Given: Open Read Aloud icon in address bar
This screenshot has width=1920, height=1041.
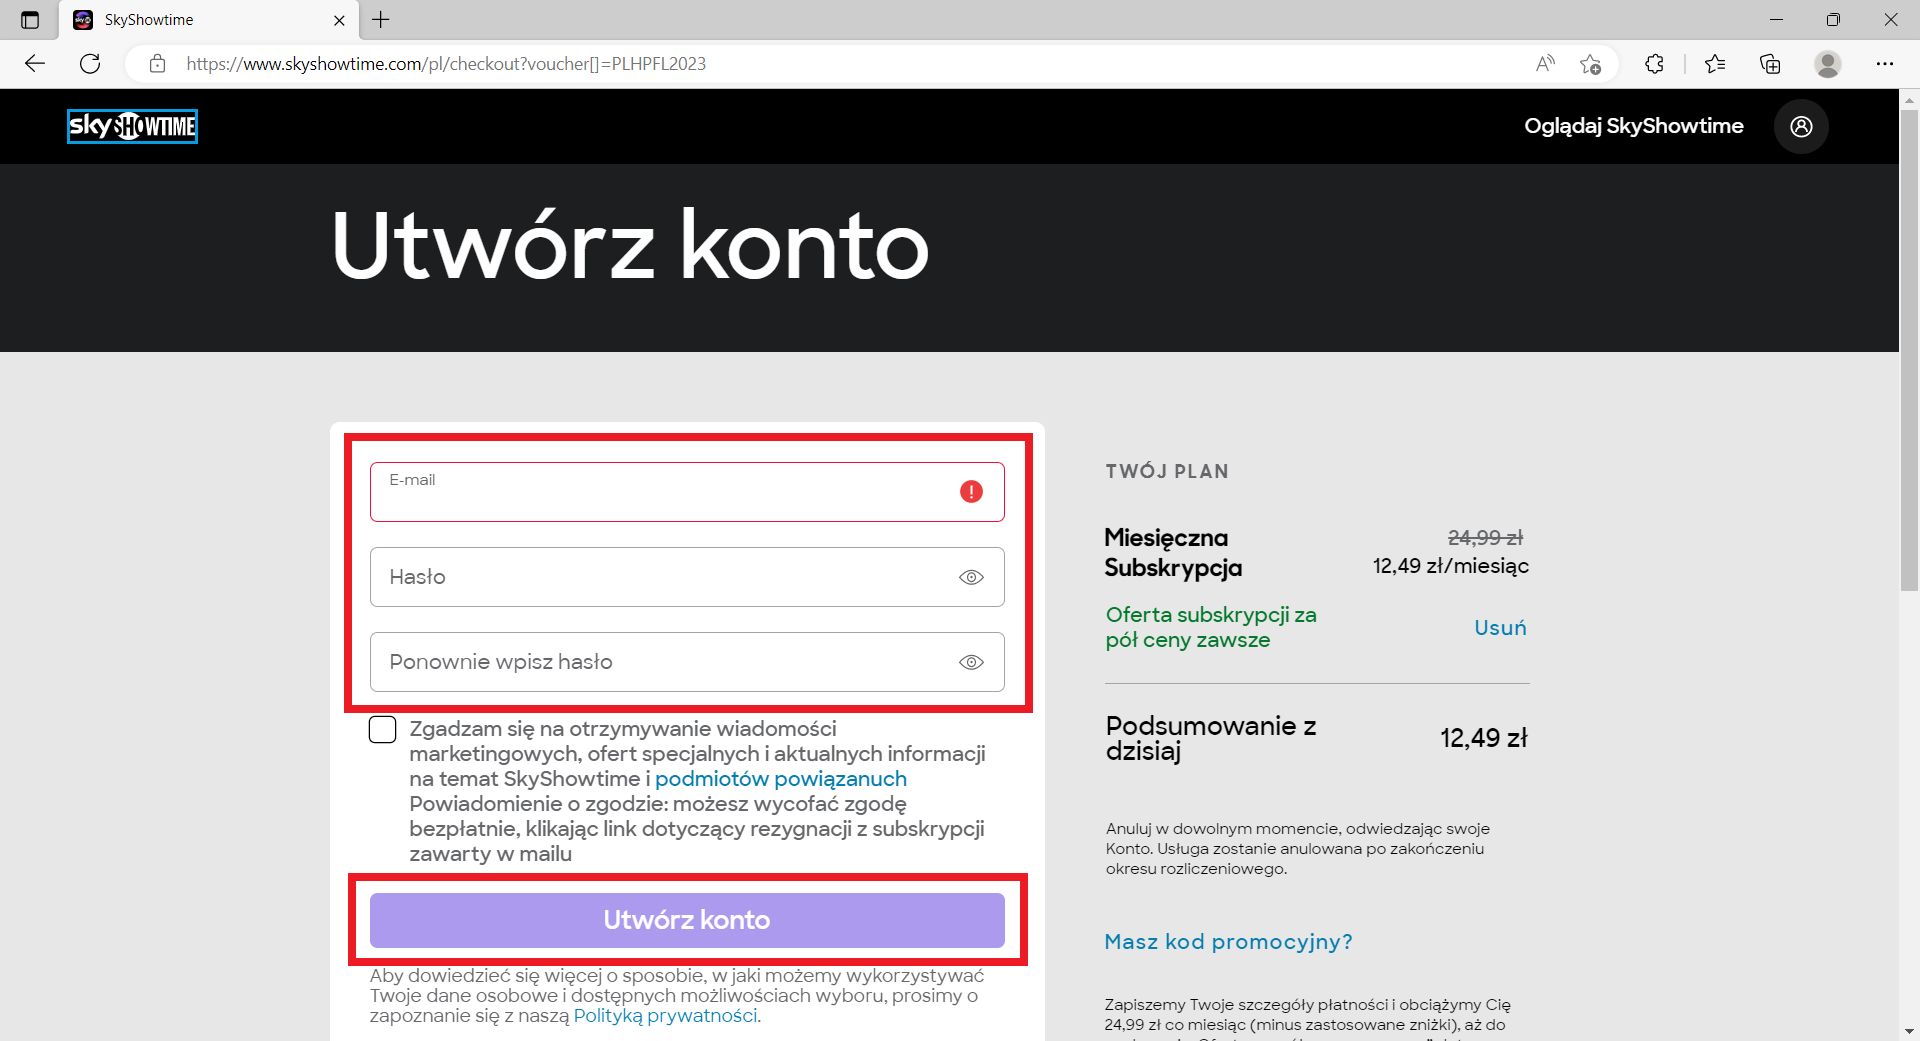Looking at the screenshot, I should tap(1545, 64).
